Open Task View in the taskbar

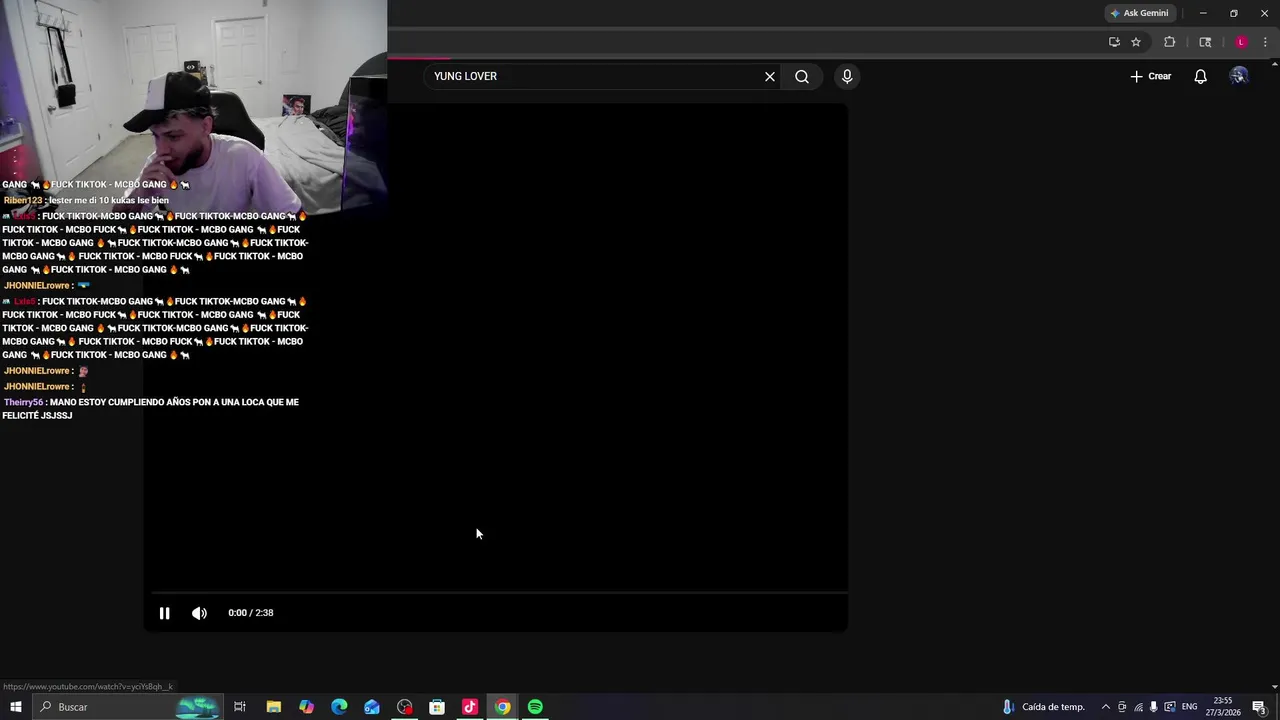pos(240,707)
